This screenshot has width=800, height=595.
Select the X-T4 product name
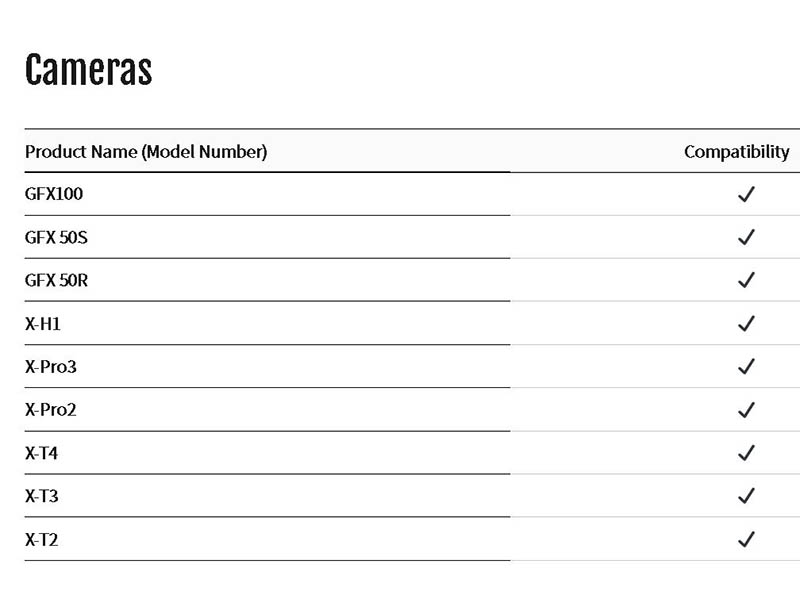click(x=41, y=453)
